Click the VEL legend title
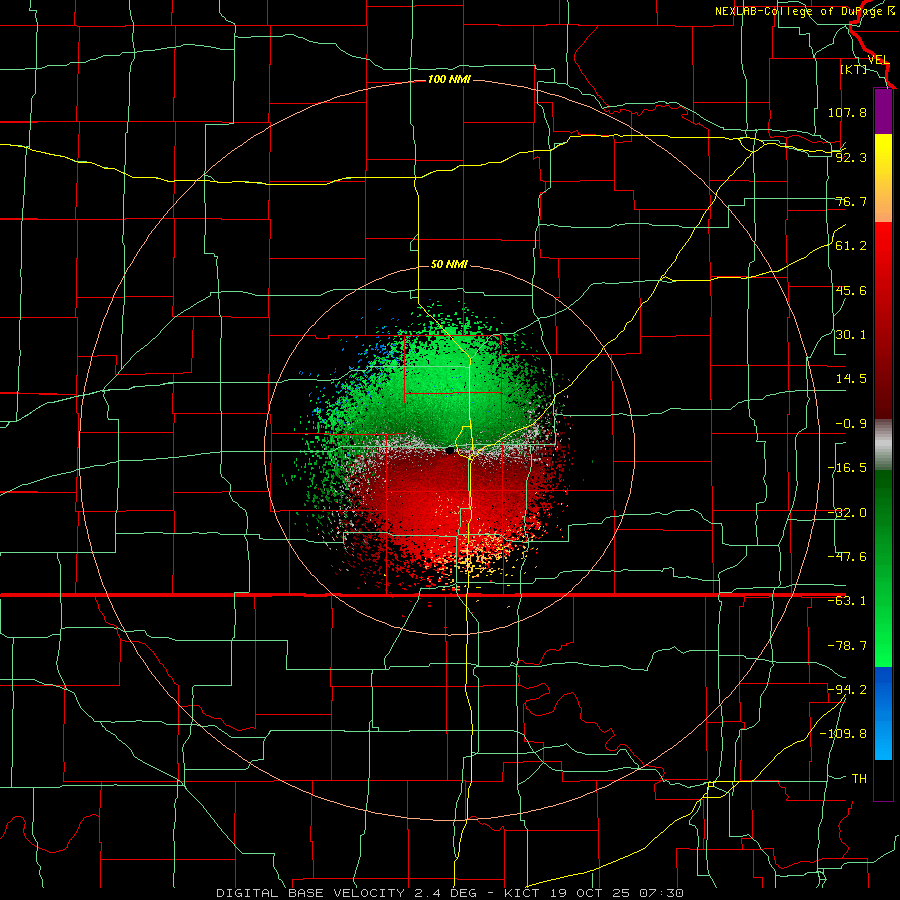The height and width of the screenshot is (900, 900). tap(878, 60)
